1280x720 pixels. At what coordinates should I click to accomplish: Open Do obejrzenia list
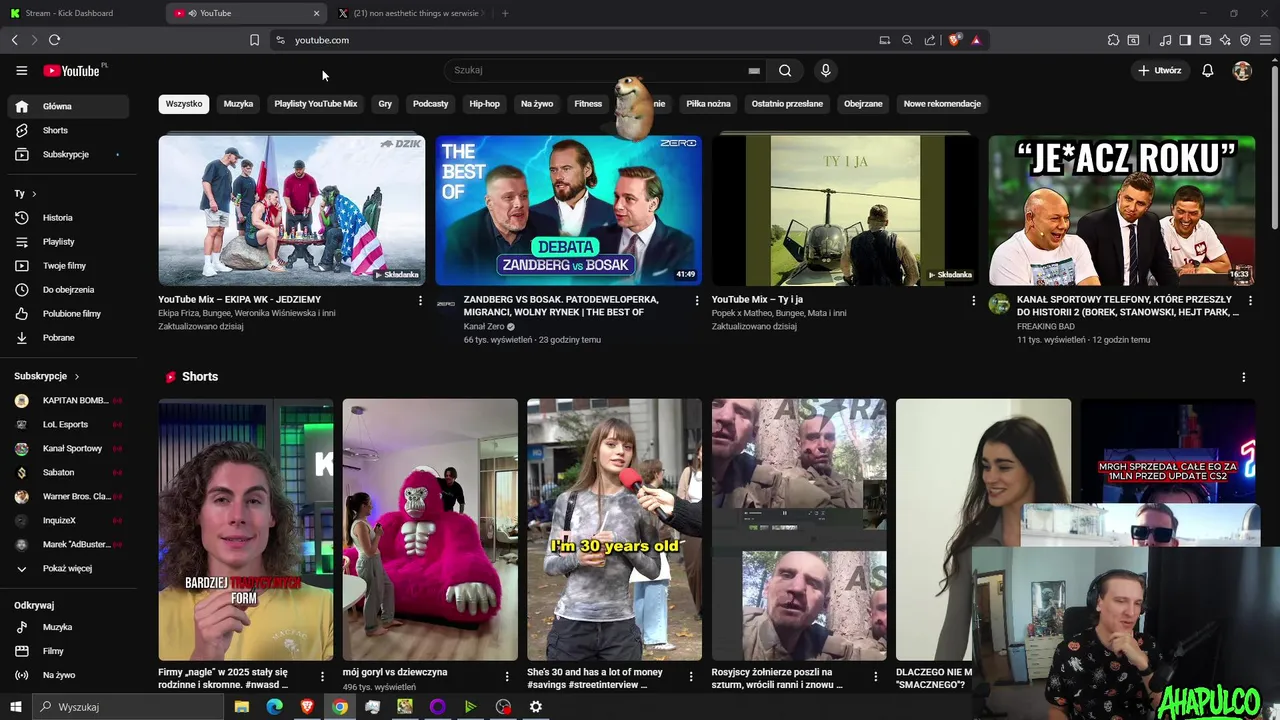(68, 289)
